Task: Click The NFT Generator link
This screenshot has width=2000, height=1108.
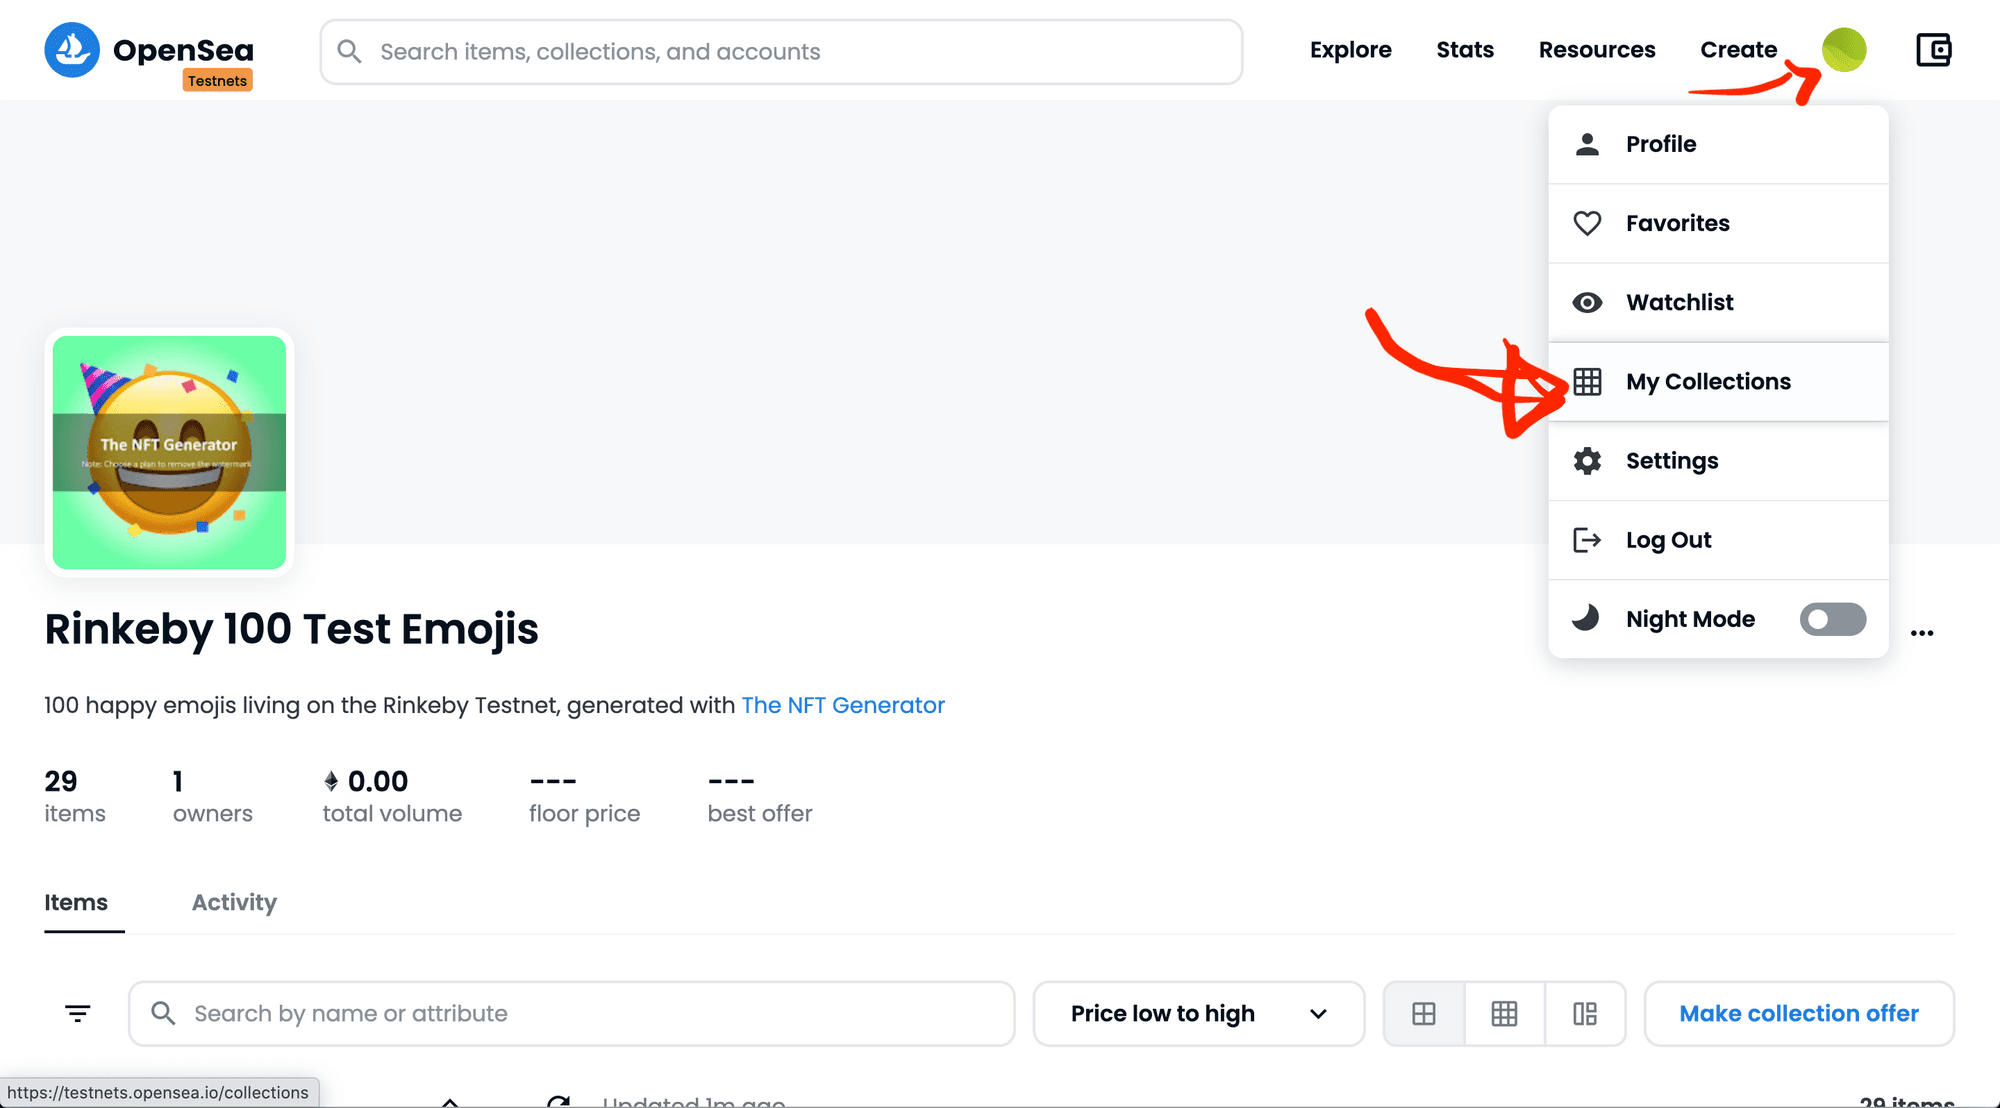Action: (843, 704)
